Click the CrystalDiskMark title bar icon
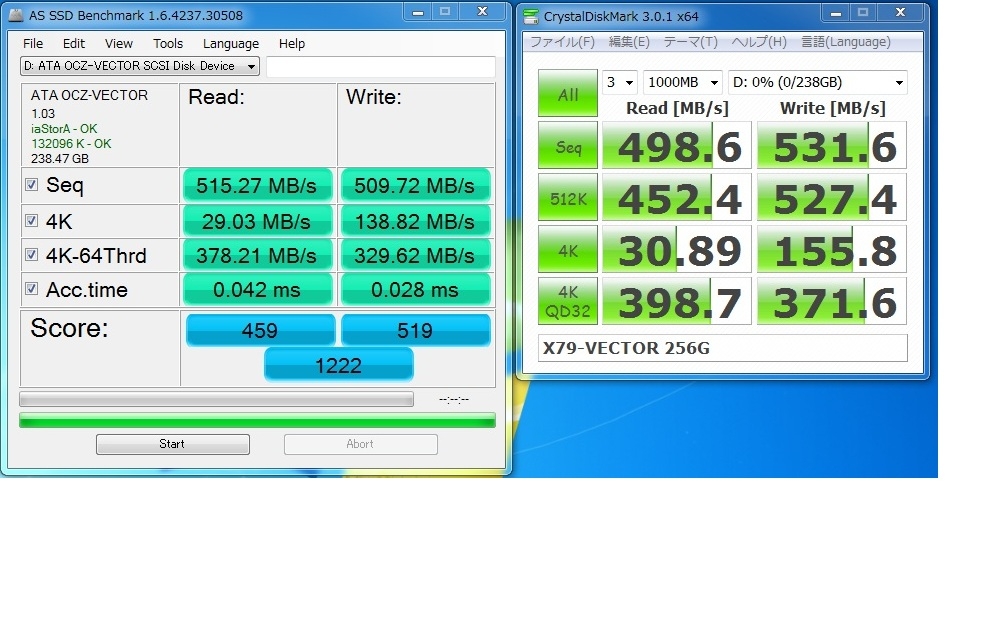1008x630 pixels. coord(530,16)
